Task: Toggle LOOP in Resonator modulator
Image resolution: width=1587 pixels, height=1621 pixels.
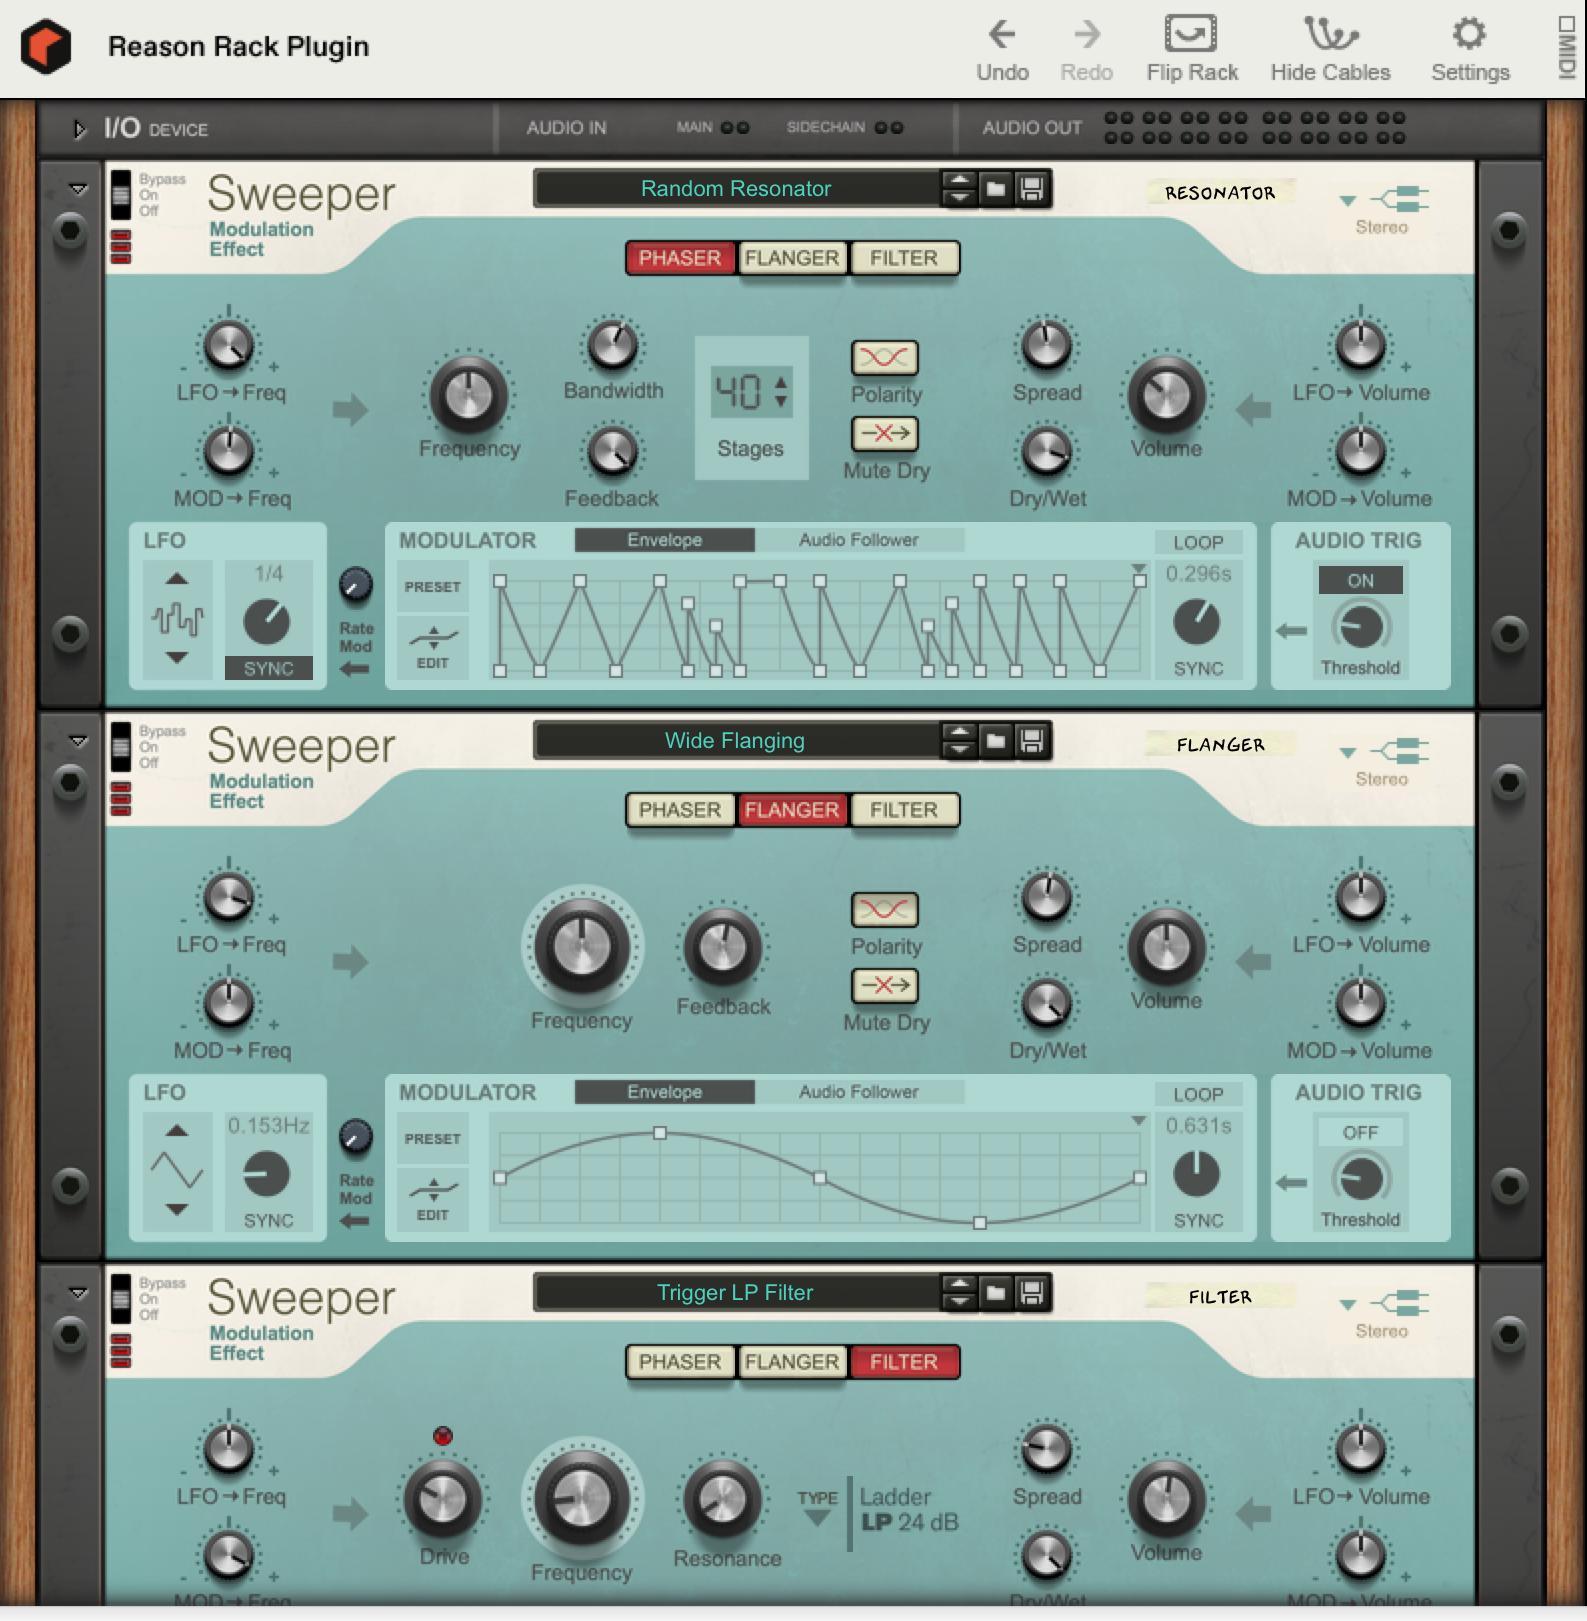Action: (x=1198, y=542)
